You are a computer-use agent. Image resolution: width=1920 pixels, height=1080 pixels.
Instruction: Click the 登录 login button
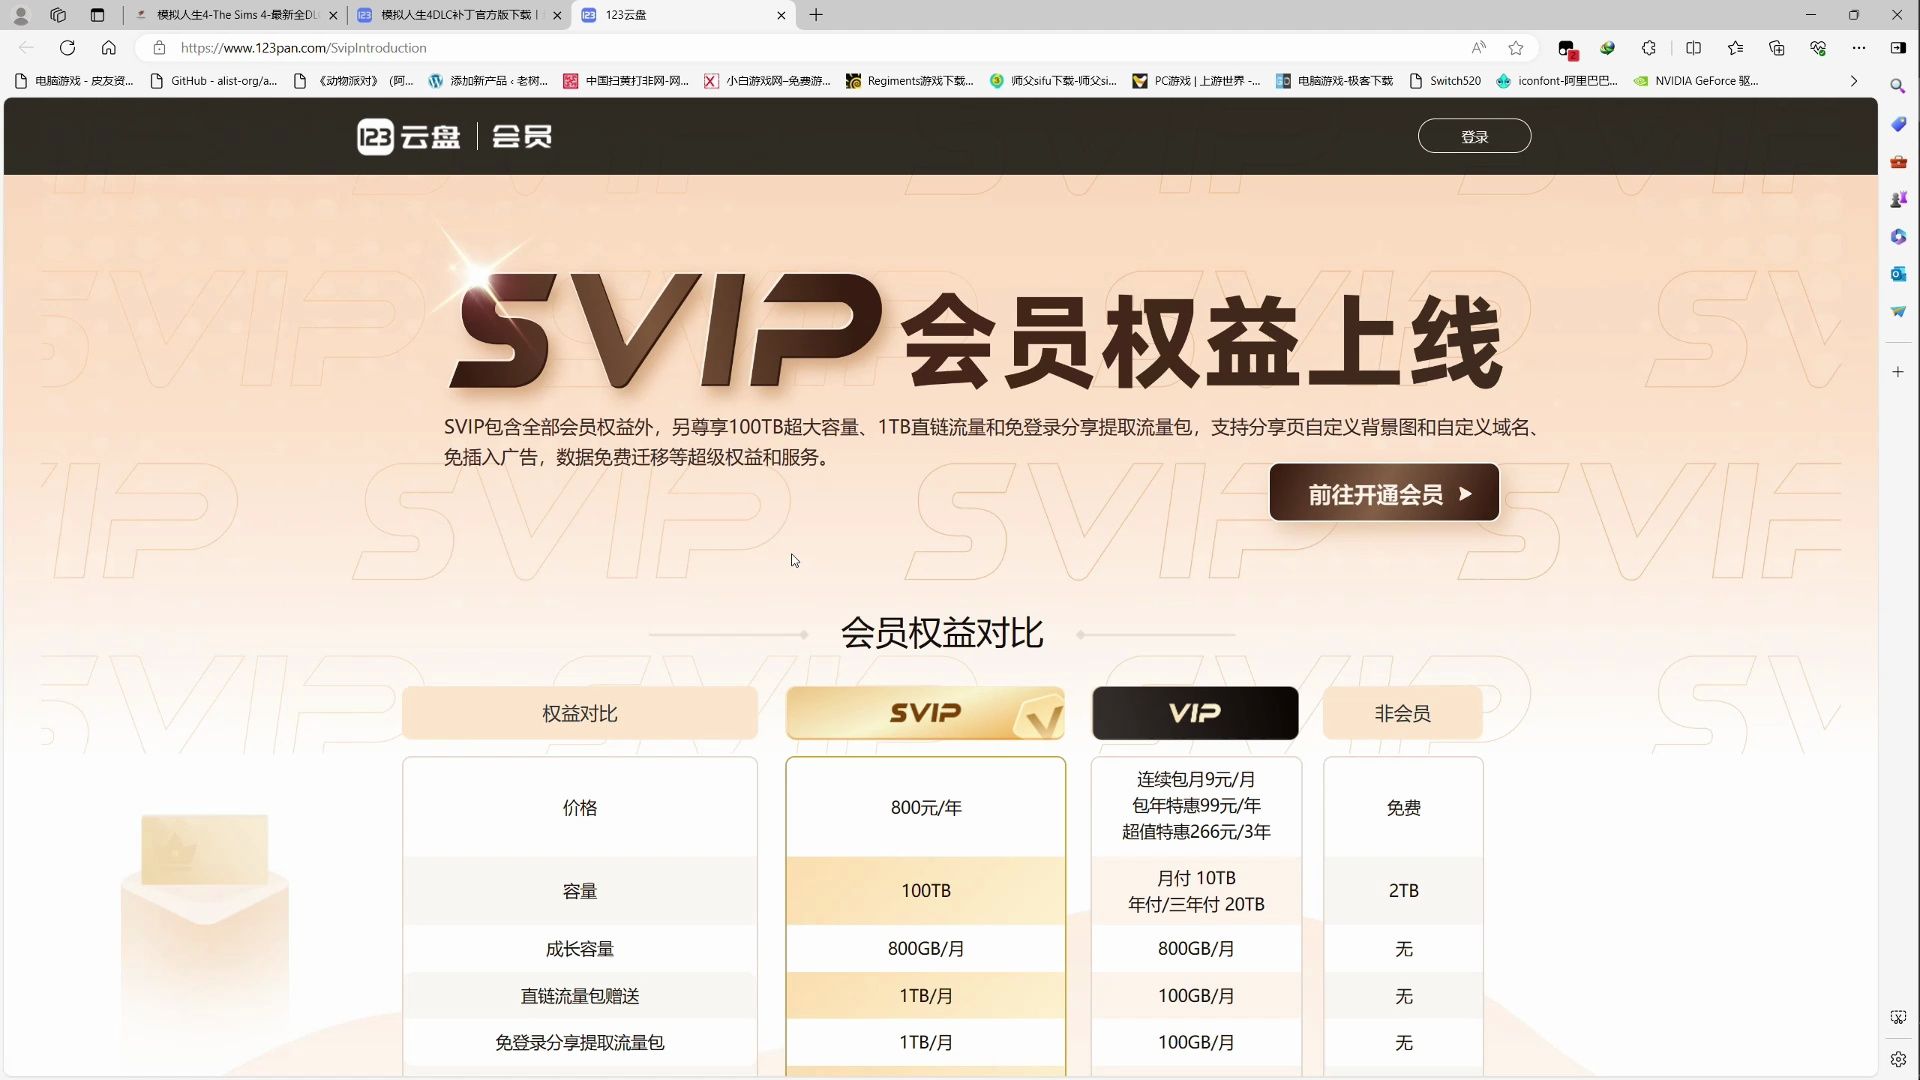pos(1474,136)
